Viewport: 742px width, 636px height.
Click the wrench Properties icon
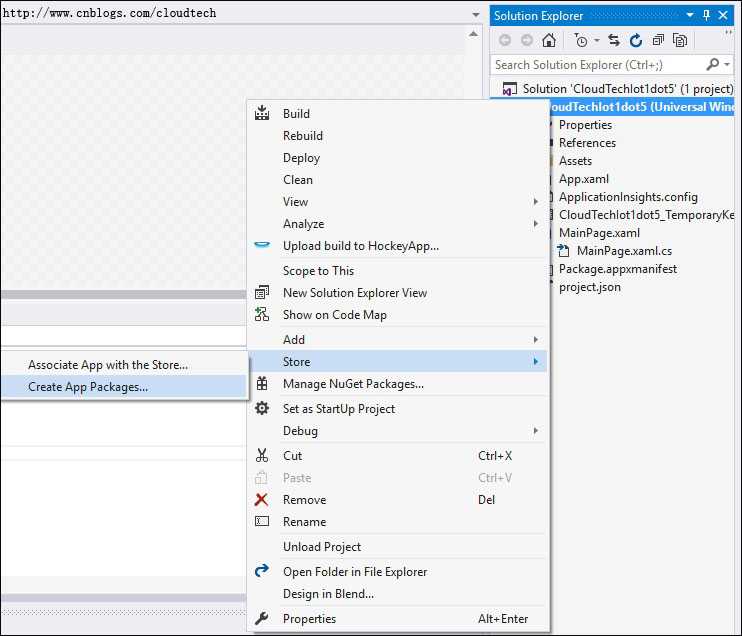click(262, 618)
